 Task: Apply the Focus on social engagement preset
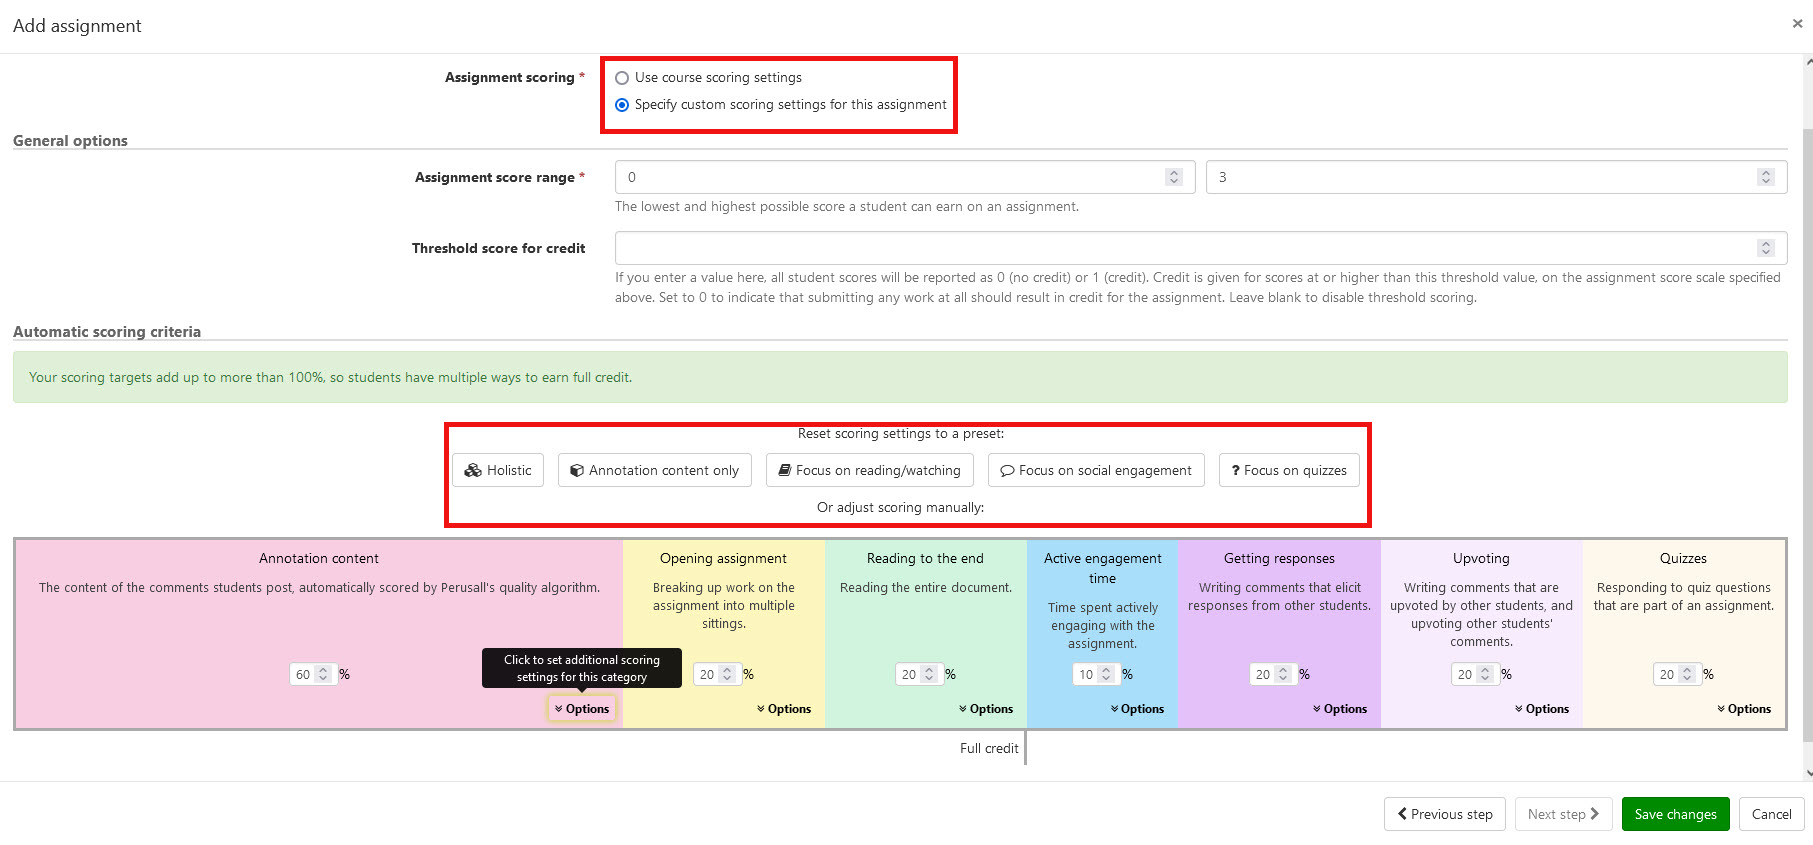coord(1096,470)
